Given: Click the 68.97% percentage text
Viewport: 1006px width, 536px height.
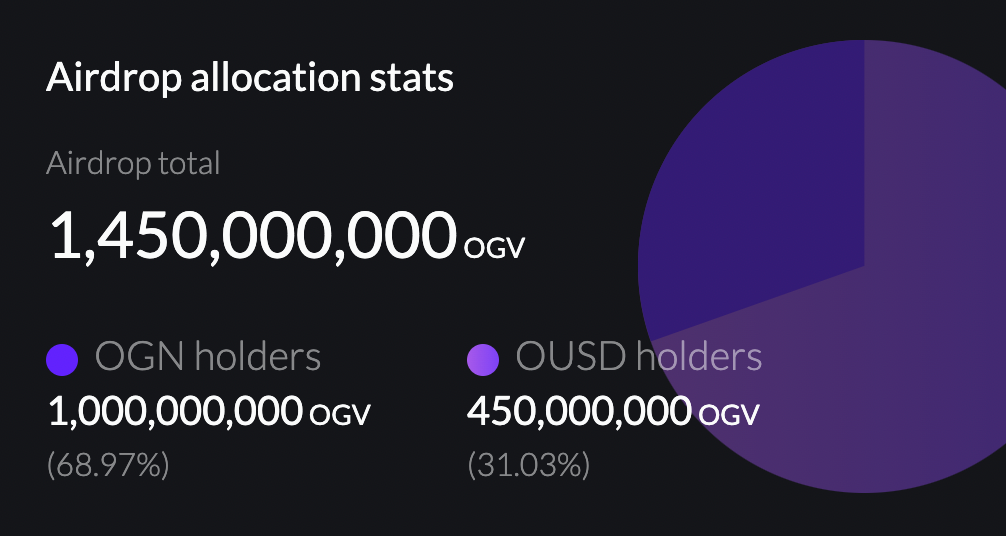Looking at the screenshot, I should [x=108, y=465].
